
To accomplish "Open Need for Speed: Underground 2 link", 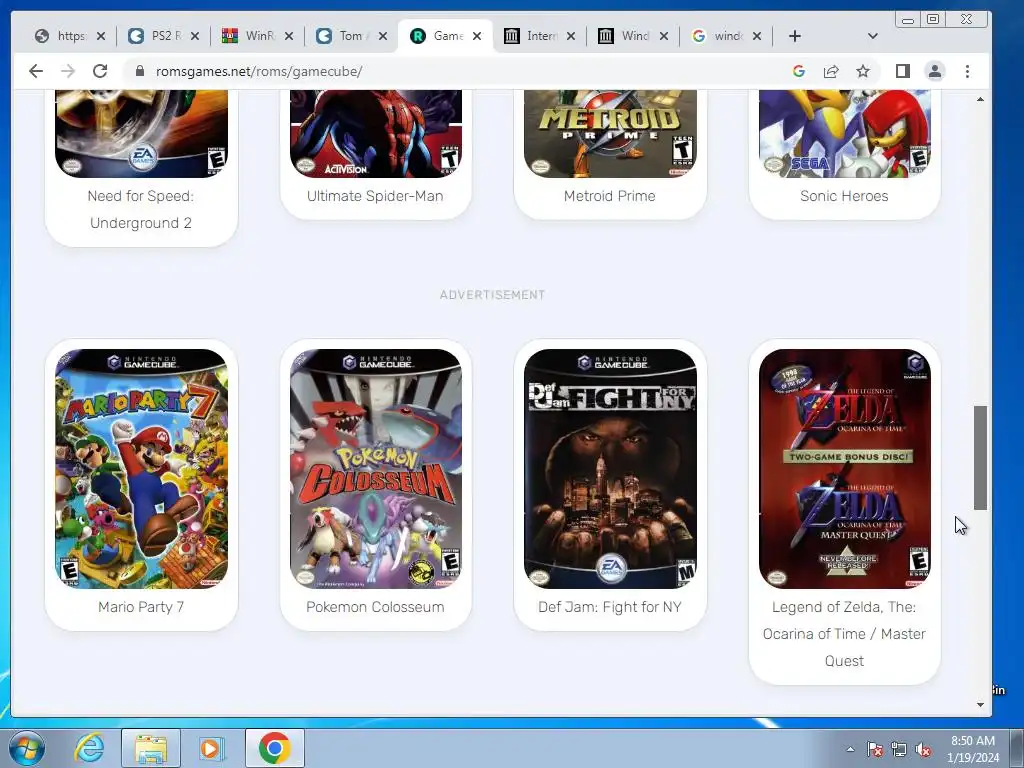I will pos(141,209).
